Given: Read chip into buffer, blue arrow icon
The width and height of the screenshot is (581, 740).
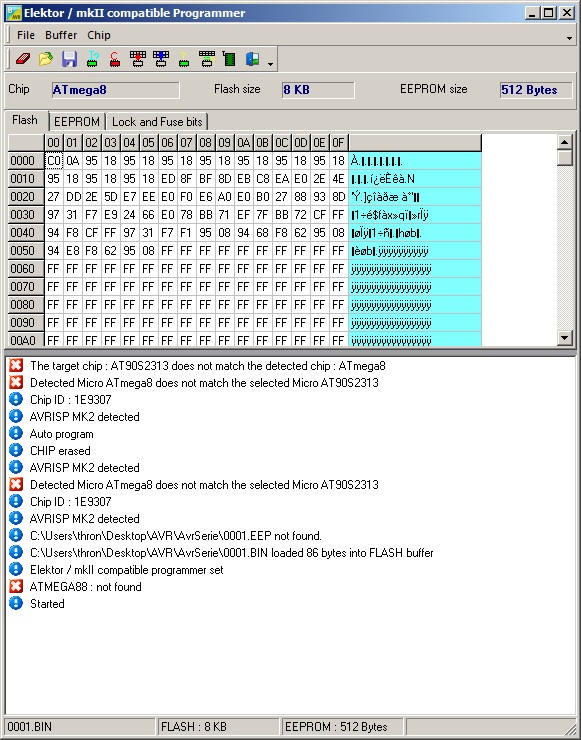Looking at the screenshot, I should pyautogui.click(x=160, y=59).
